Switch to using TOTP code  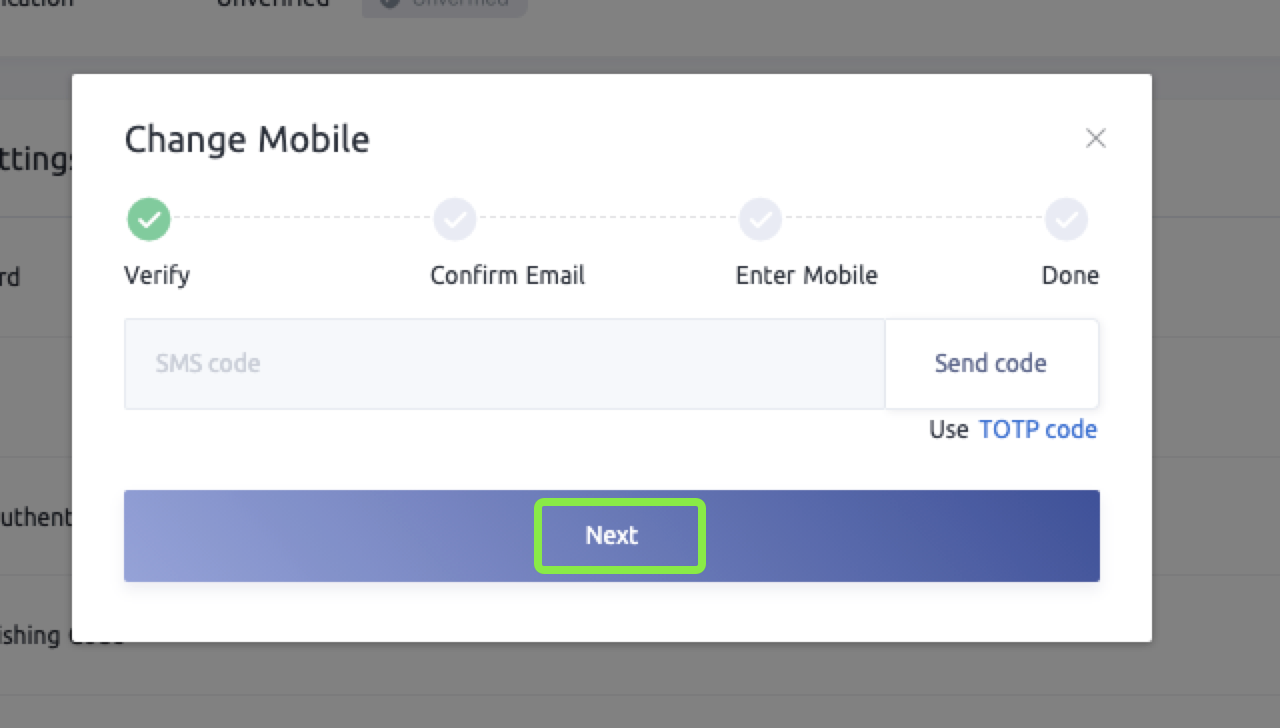coord(1037,430)
